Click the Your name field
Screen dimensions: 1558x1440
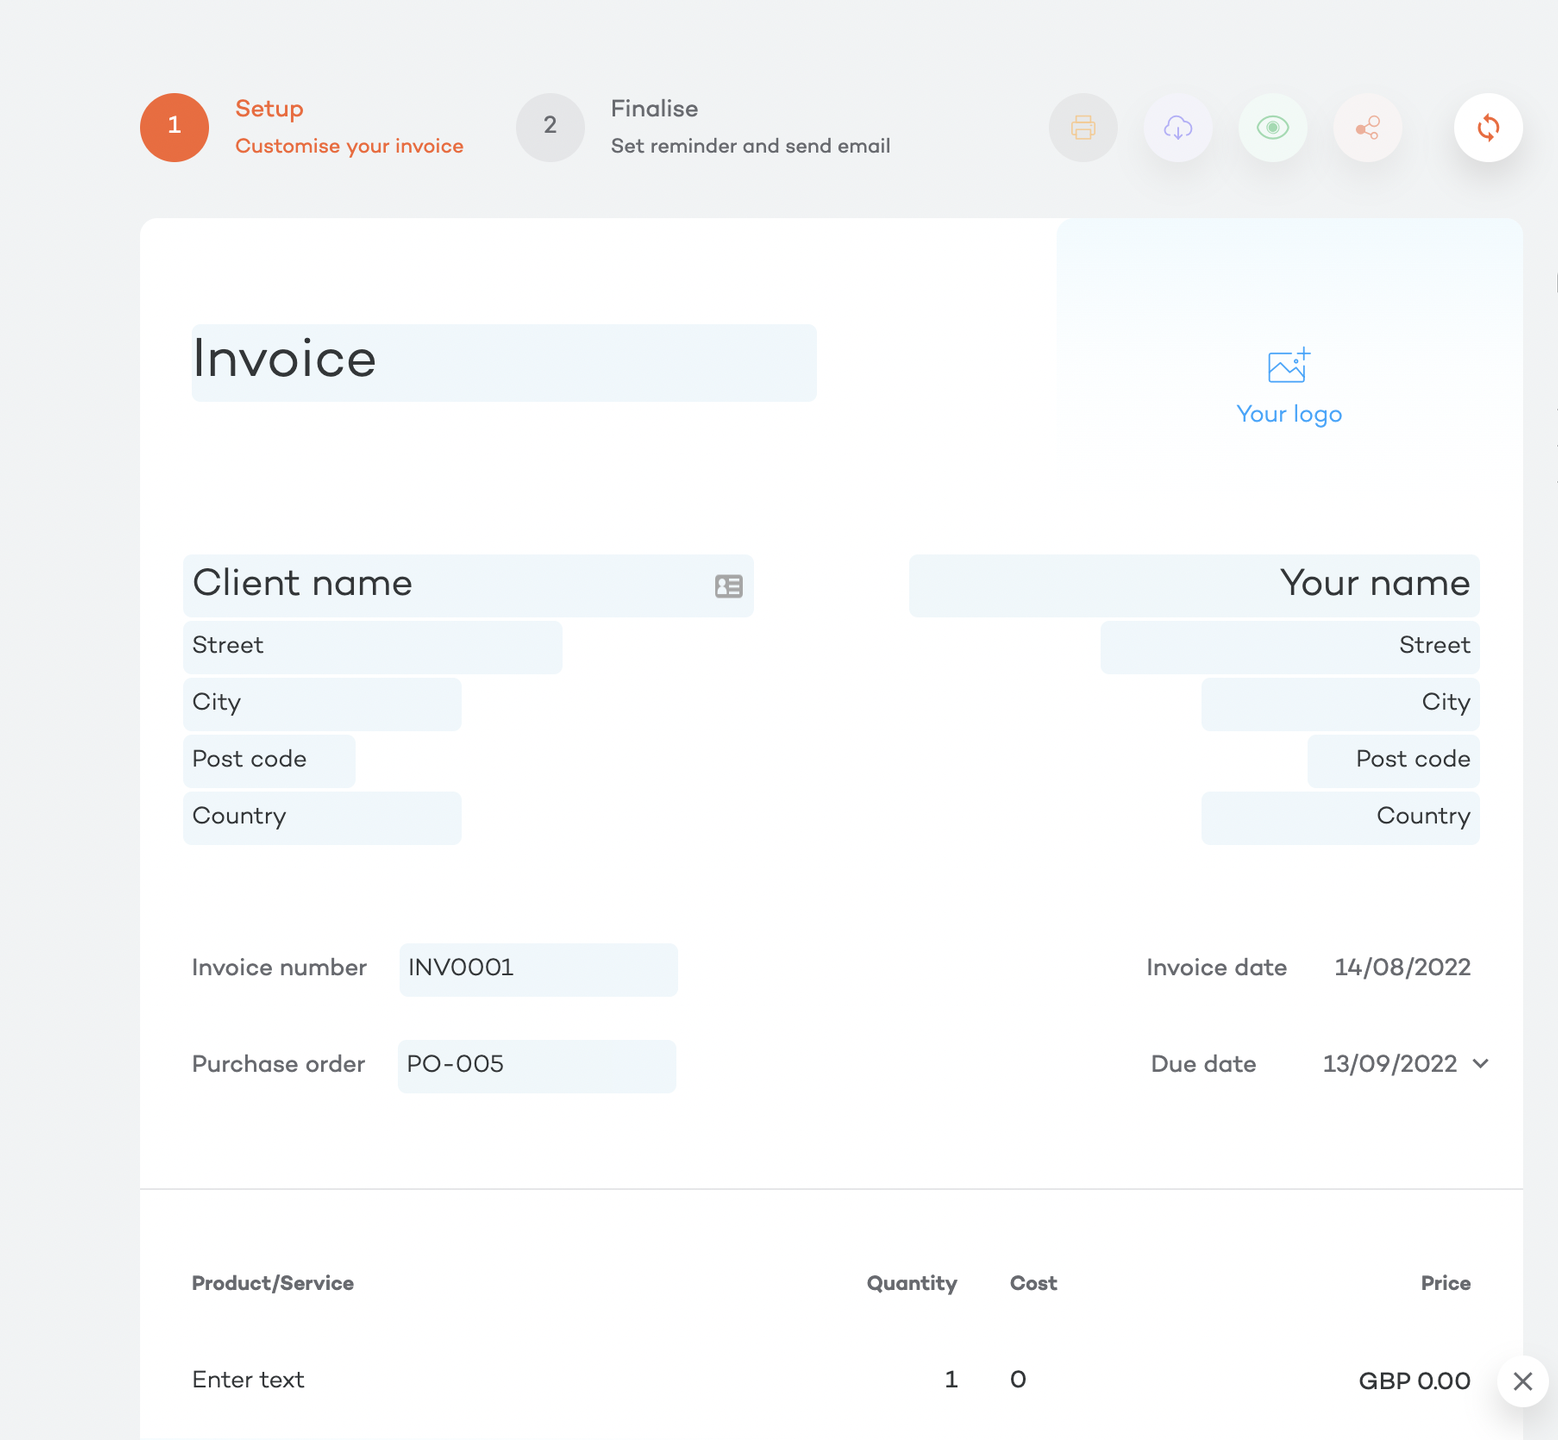coord(1194,585)
